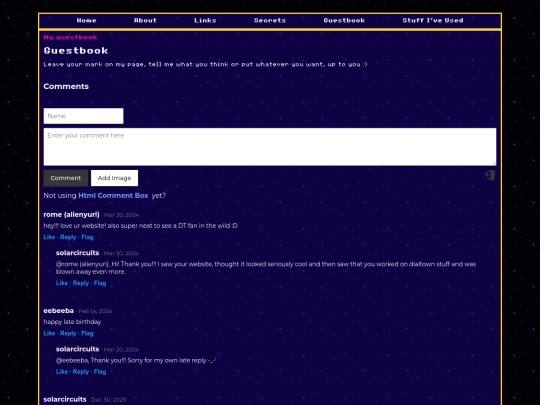Reply to rome (alienyuri)'s comment
Image resolution: width=540 pixels, height=405 pixels.
pyautogui.click(x=68, y=237)
